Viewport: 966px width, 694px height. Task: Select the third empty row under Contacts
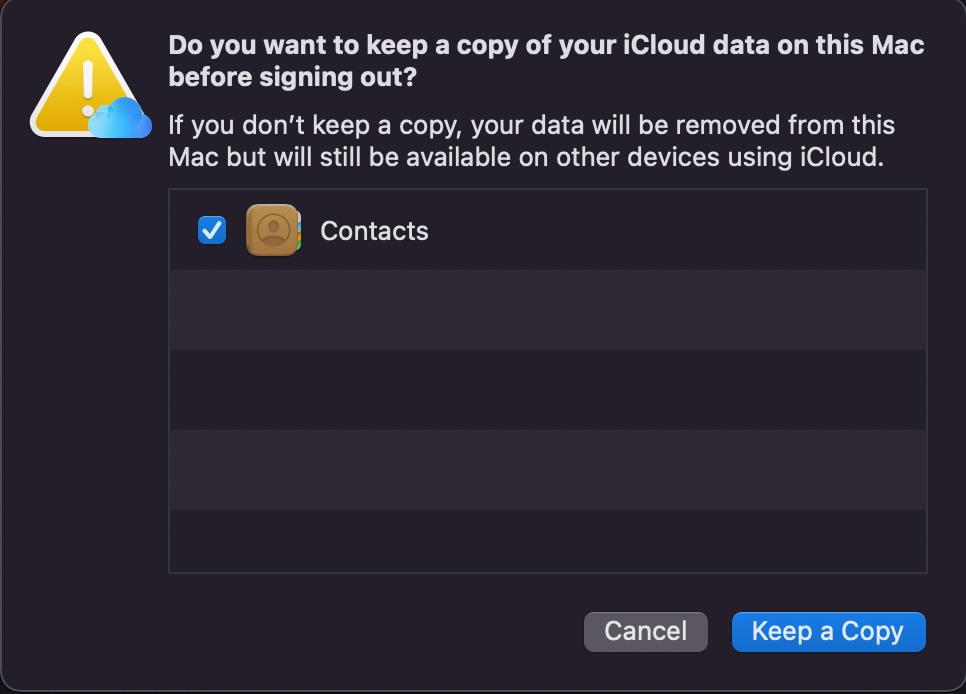click(548, 470)
